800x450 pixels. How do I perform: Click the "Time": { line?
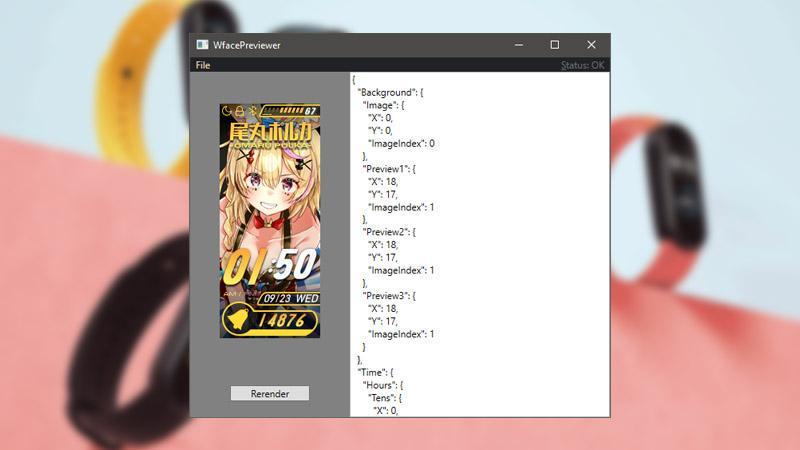[x=376, y=372]
